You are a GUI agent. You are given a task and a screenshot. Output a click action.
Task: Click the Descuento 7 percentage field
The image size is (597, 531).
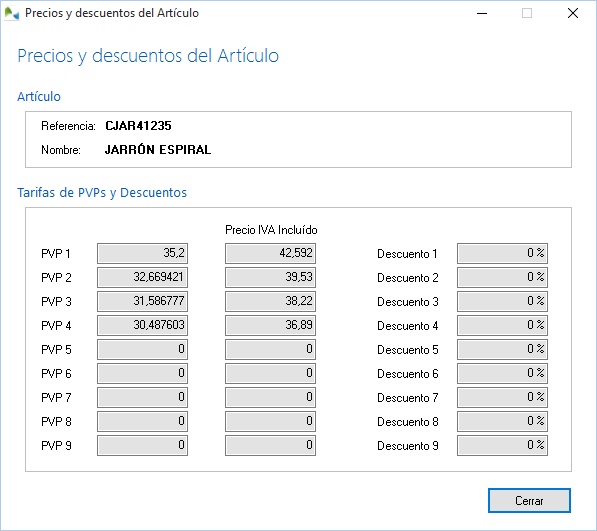pyautogui.click(x=502, y=397)
